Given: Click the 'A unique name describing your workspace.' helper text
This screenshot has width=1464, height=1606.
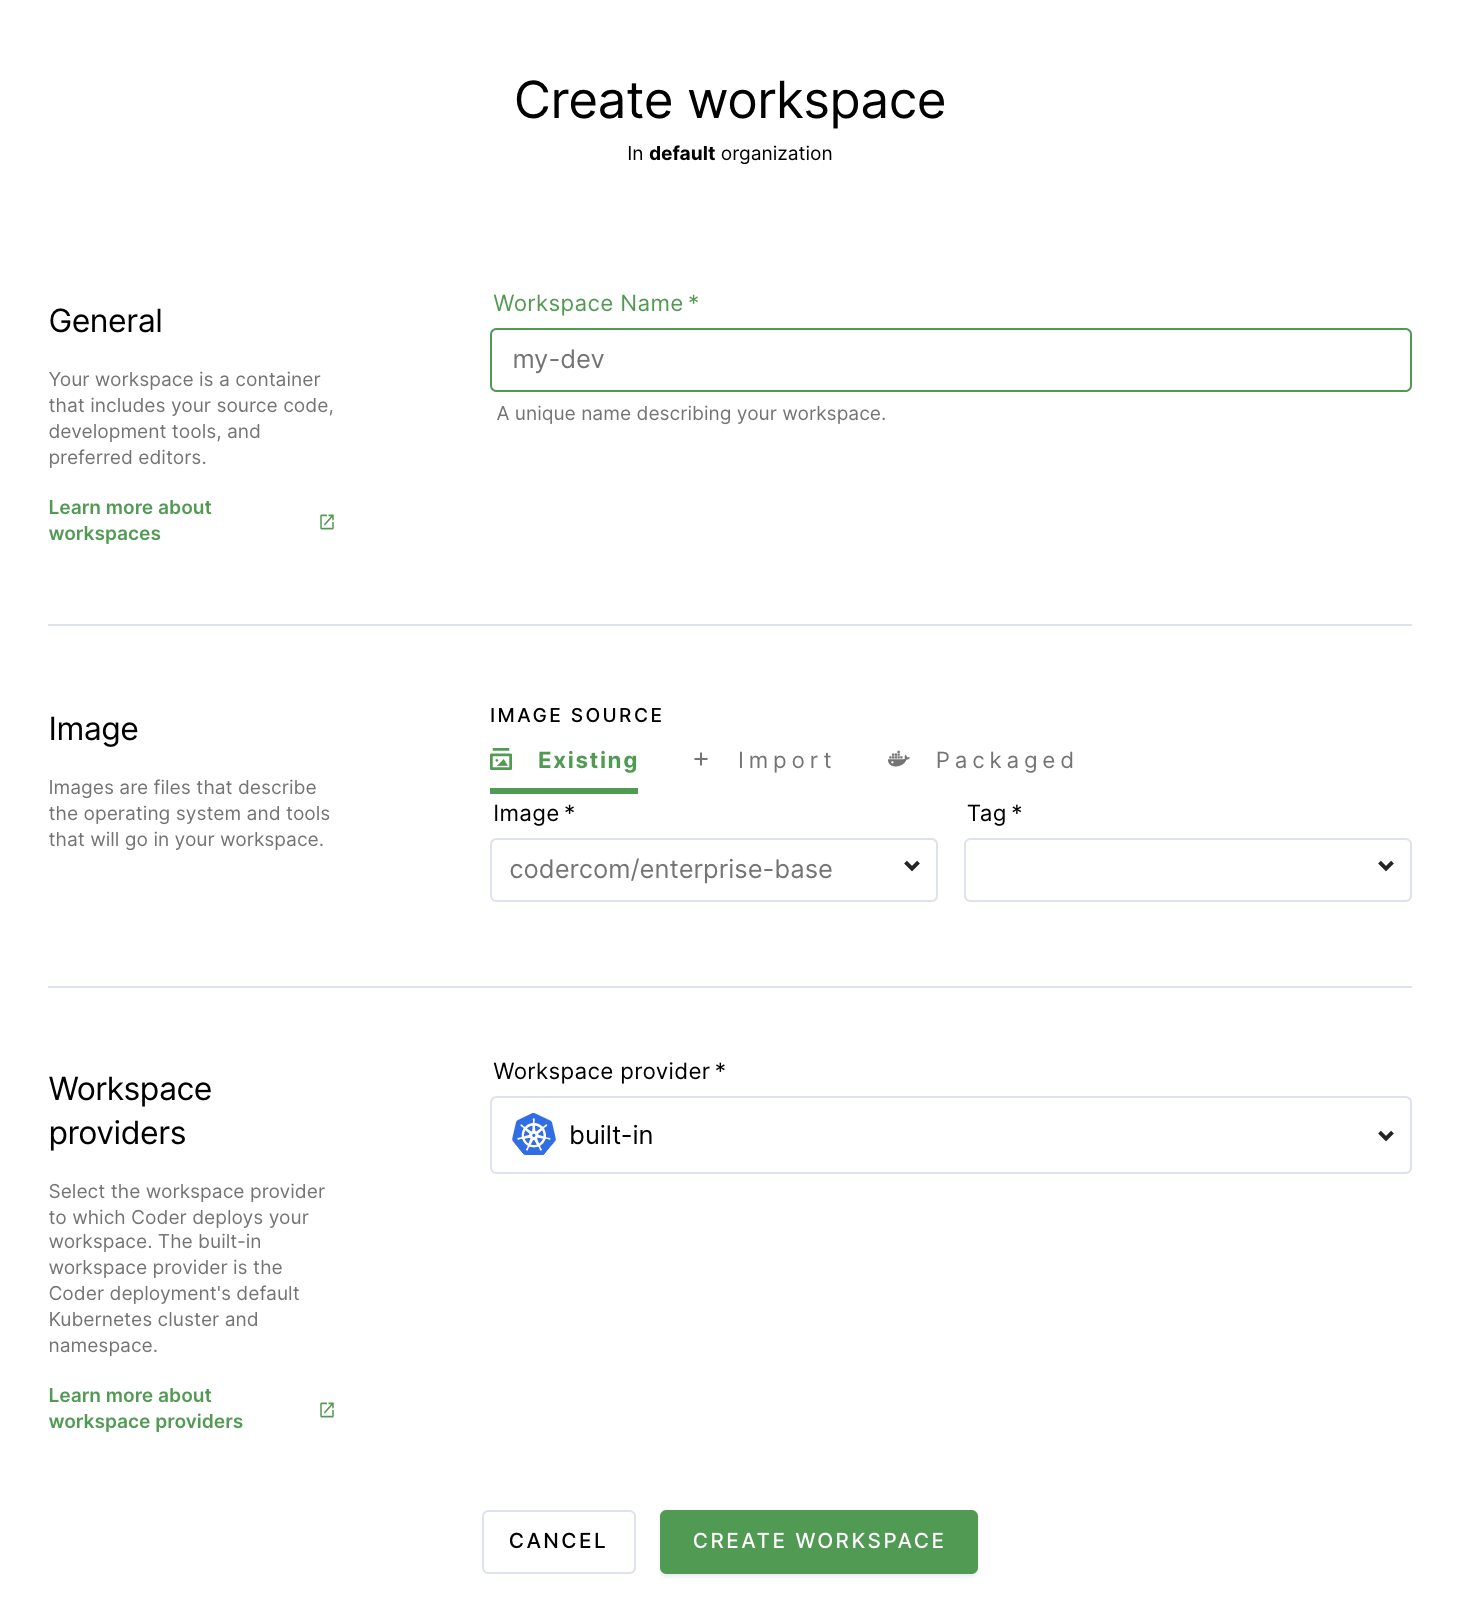Looking at the screenshot, I should coord(691,414).
